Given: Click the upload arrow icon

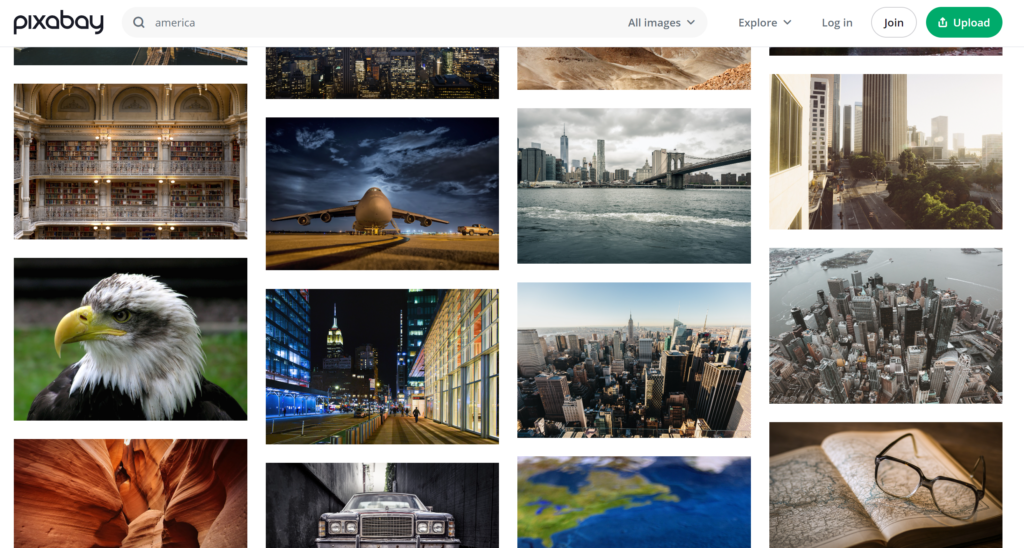Looking at the screenshot, I should pyautogui.click(x=942, y=23).
